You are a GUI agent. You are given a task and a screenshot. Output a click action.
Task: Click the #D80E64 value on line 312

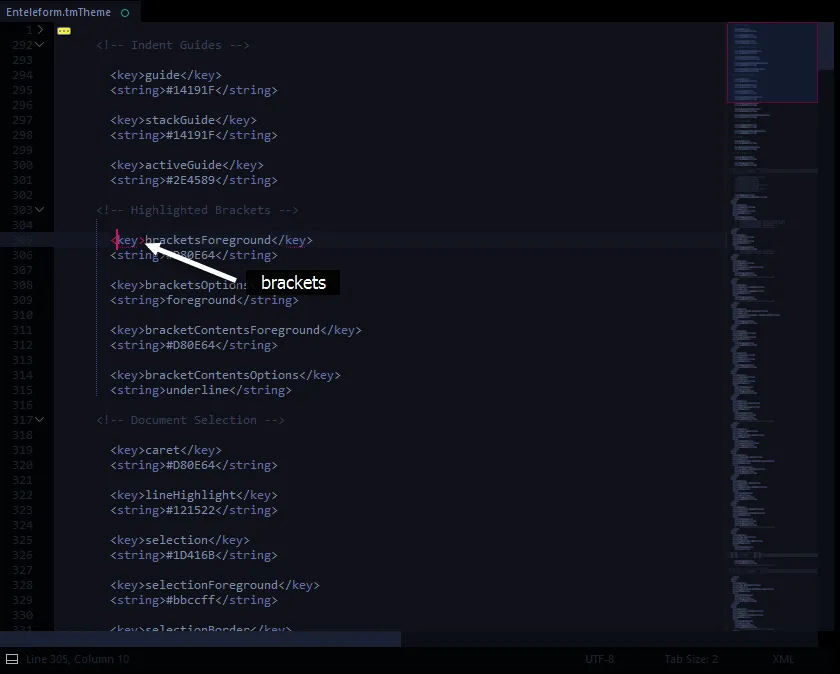pyautogui.click(x=190, y=345)
